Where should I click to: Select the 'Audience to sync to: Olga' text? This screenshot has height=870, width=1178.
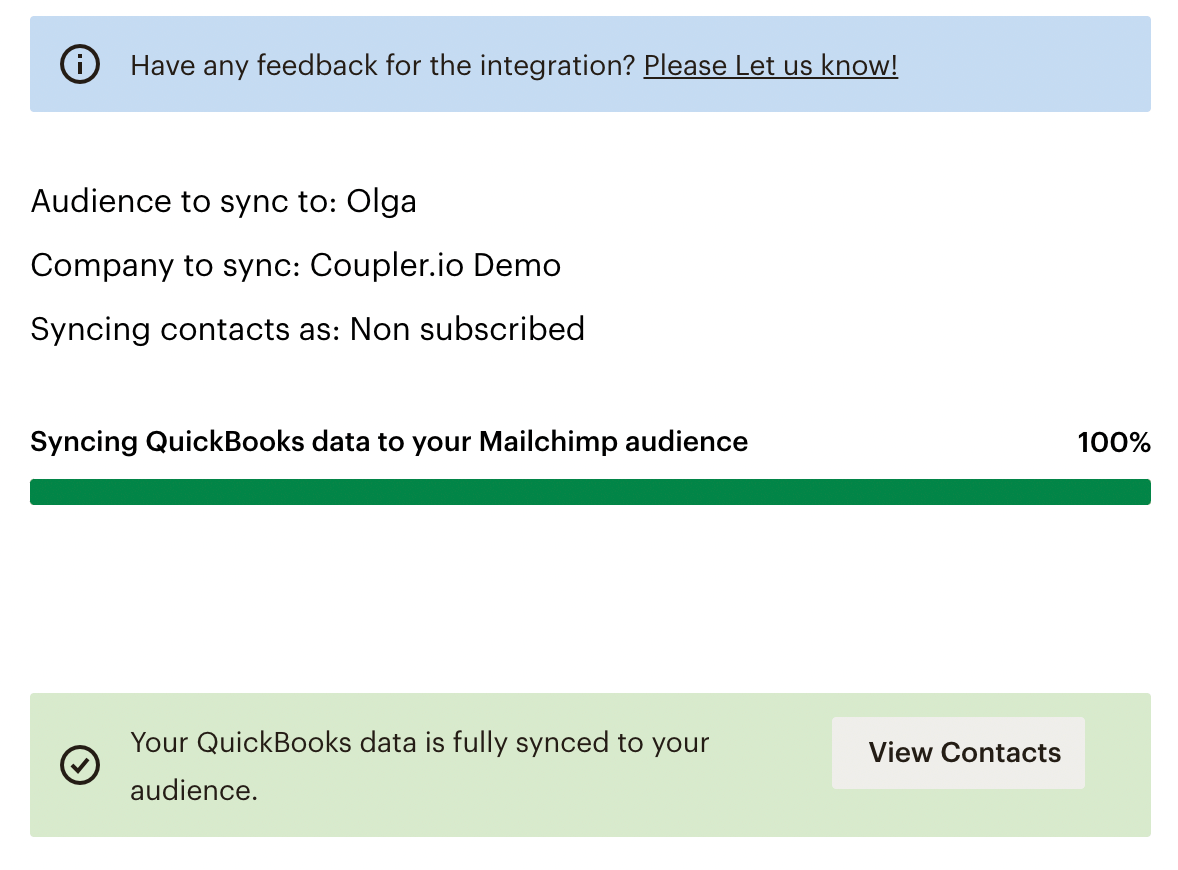pos(224,201)
